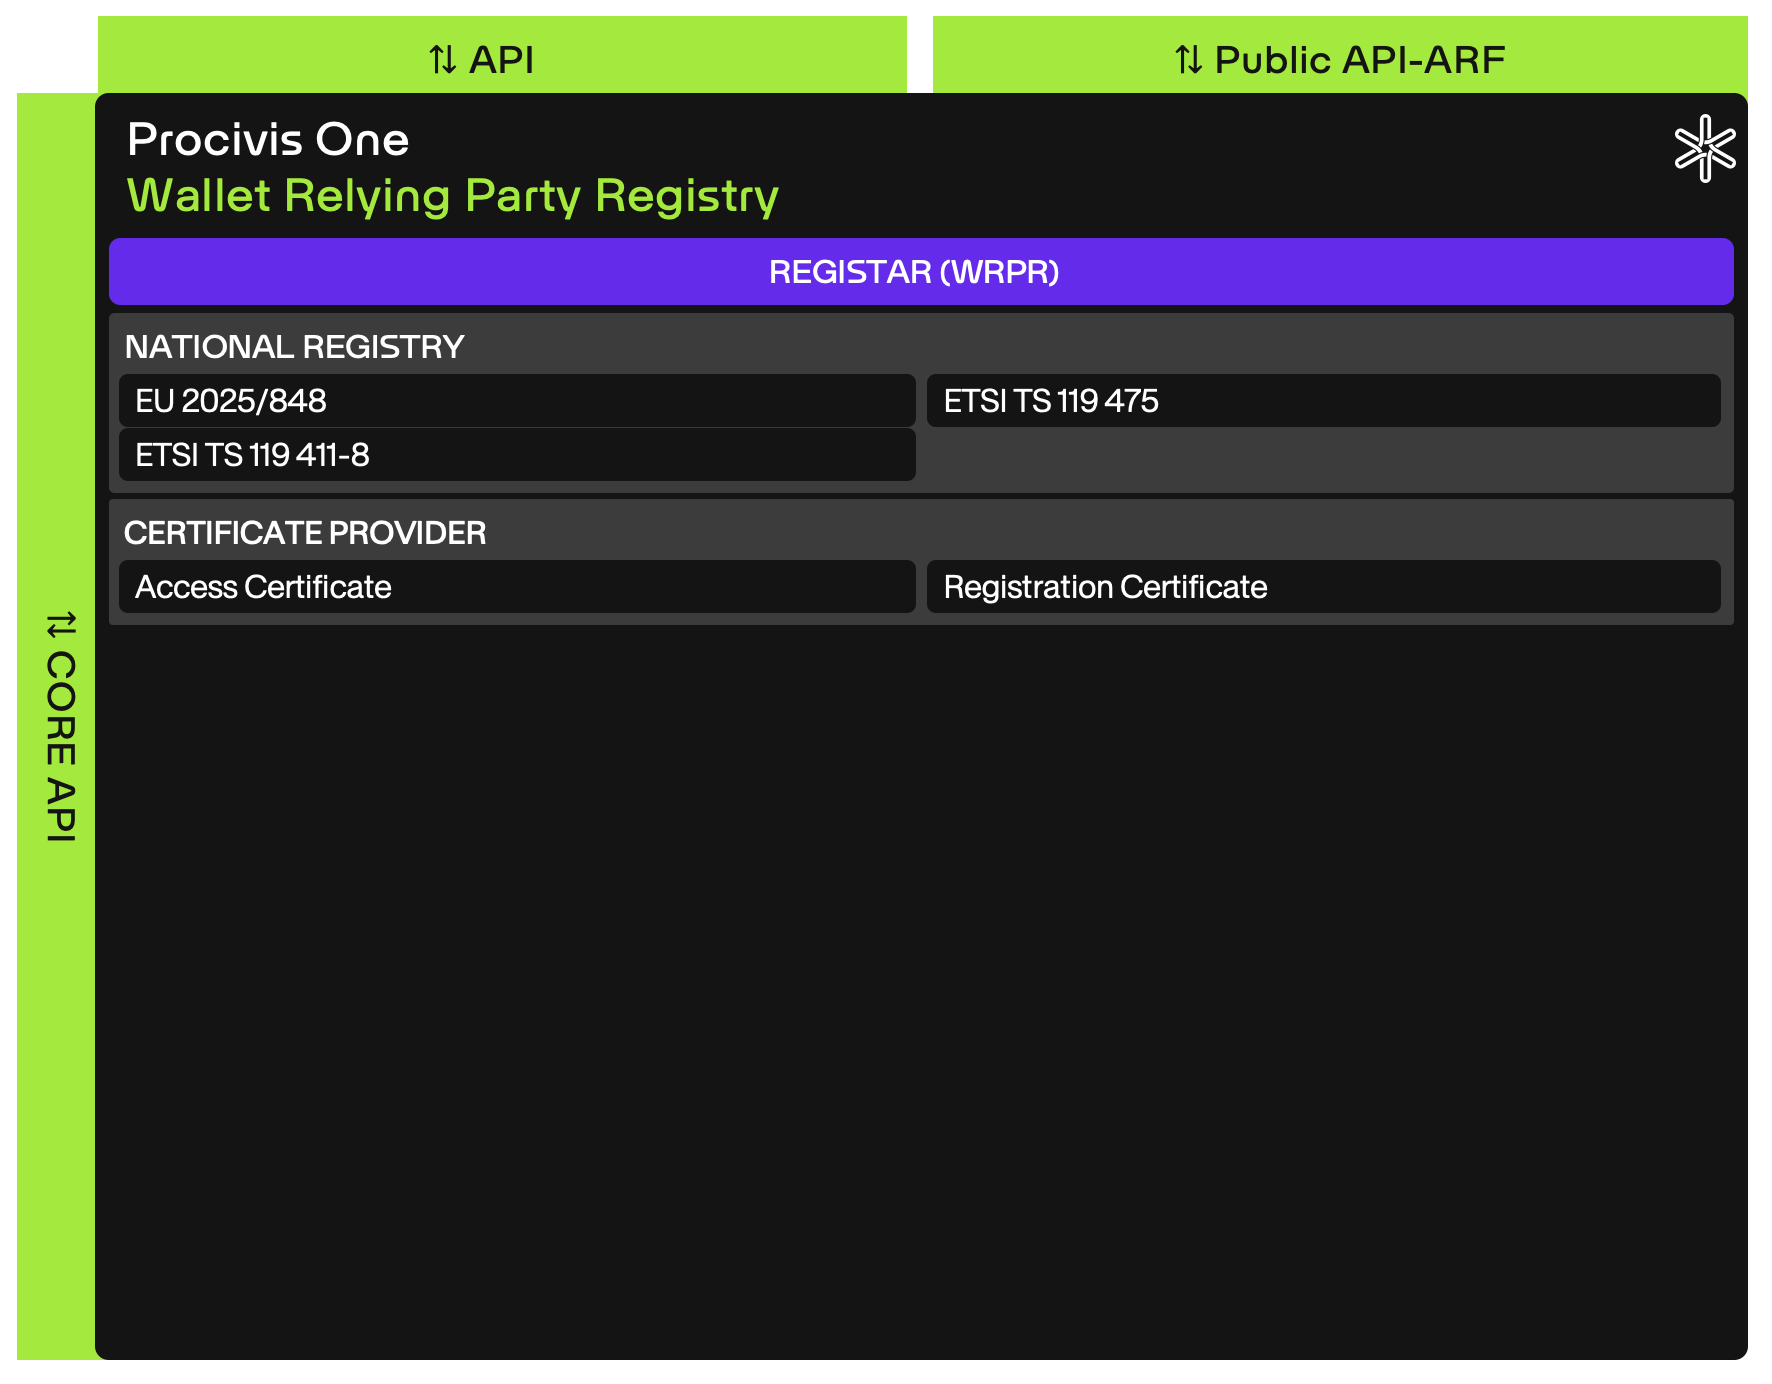Click the arrows icon beside Public API-ARF
1772x1384 pixels.
pos(1188,58)
